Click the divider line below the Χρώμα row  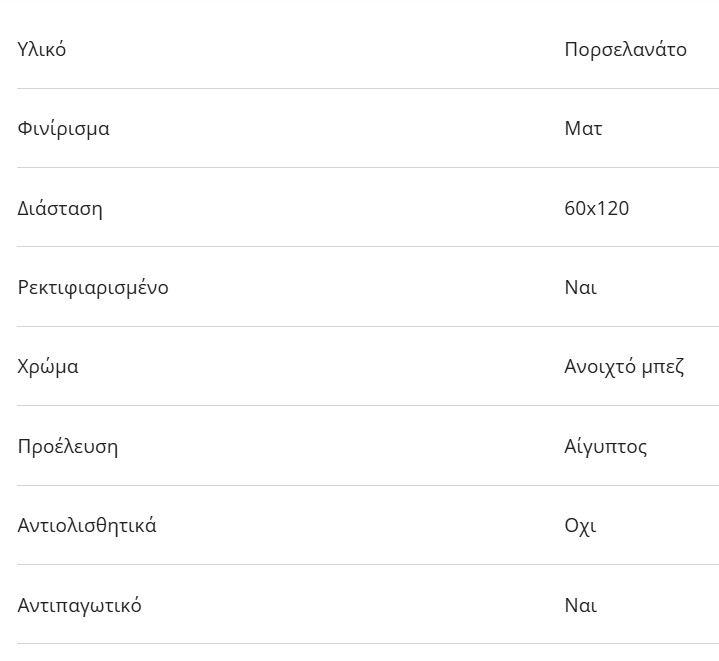367,406
